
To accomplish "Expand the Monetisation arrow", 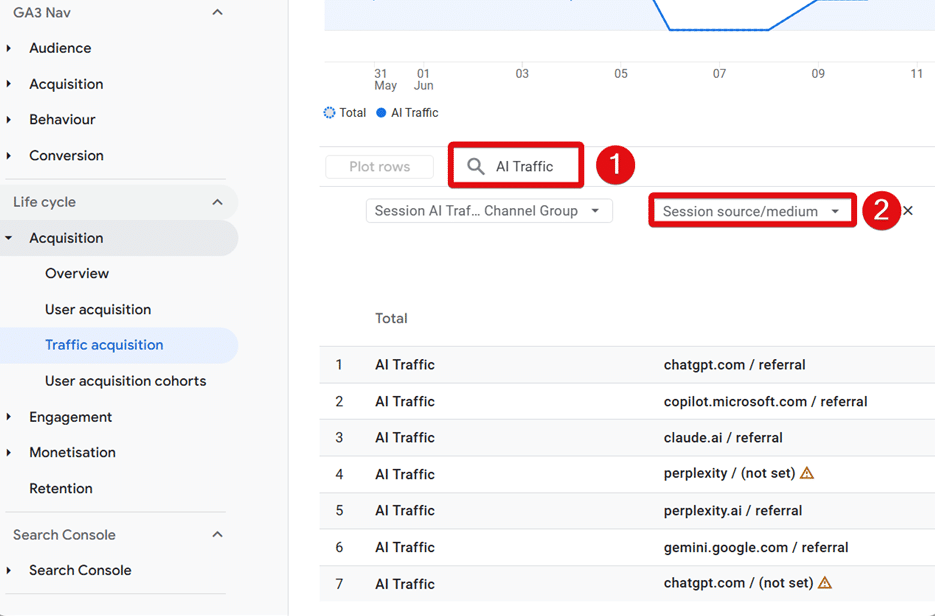I will [9, 453].
